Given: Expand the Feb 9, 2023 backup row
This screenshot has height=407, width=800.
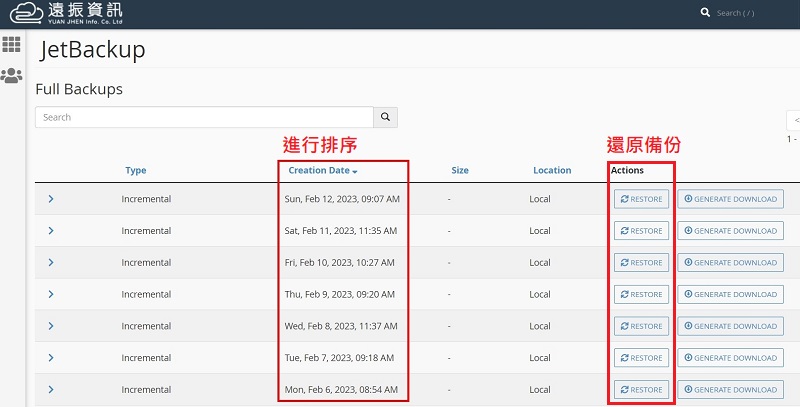Looking at the screenshot, I should coord(51,294).
